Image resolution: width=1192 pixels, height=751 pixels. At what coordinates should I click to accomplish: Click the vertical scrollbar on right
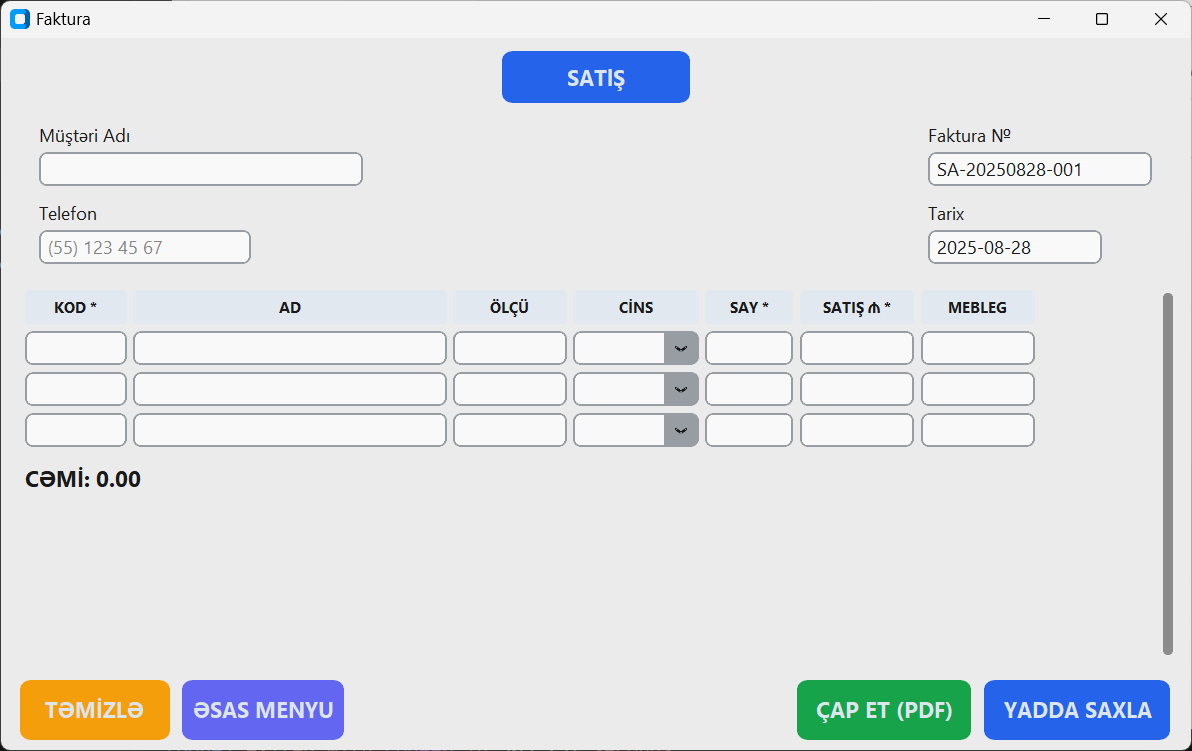coord(1168,474)
